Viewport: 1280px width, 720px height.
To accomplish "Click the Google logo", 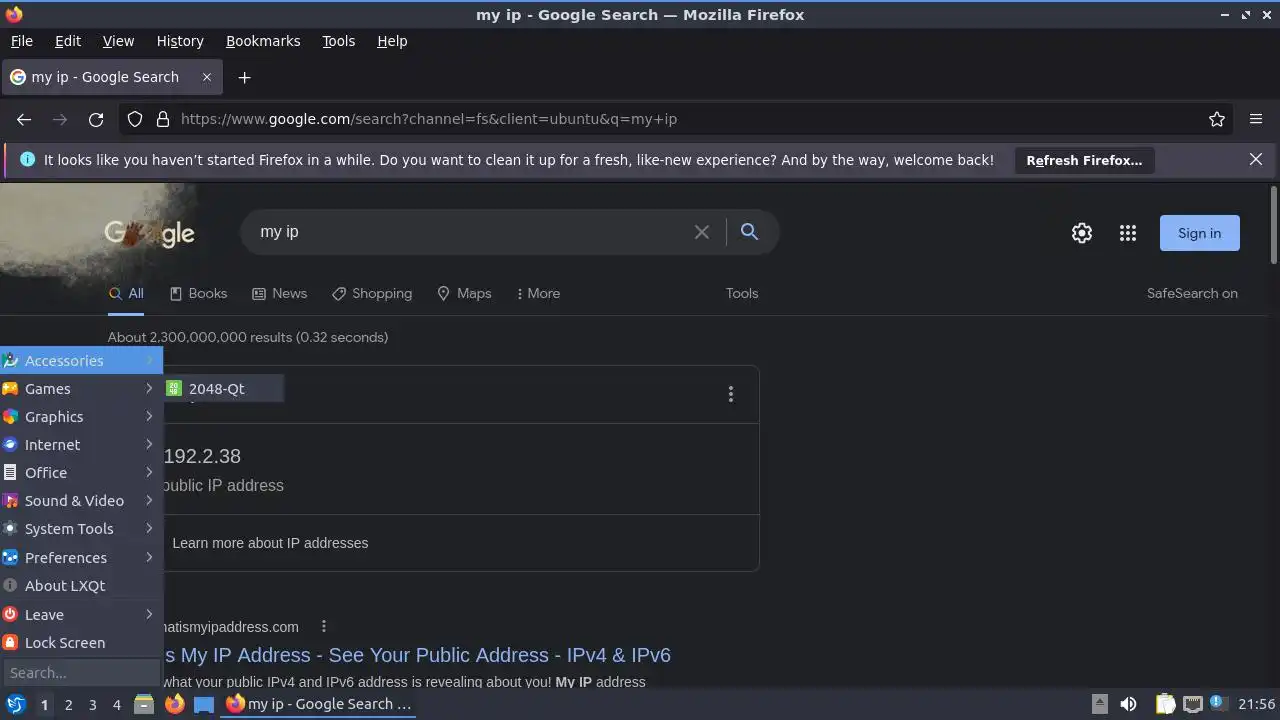I will click(150, 234).
